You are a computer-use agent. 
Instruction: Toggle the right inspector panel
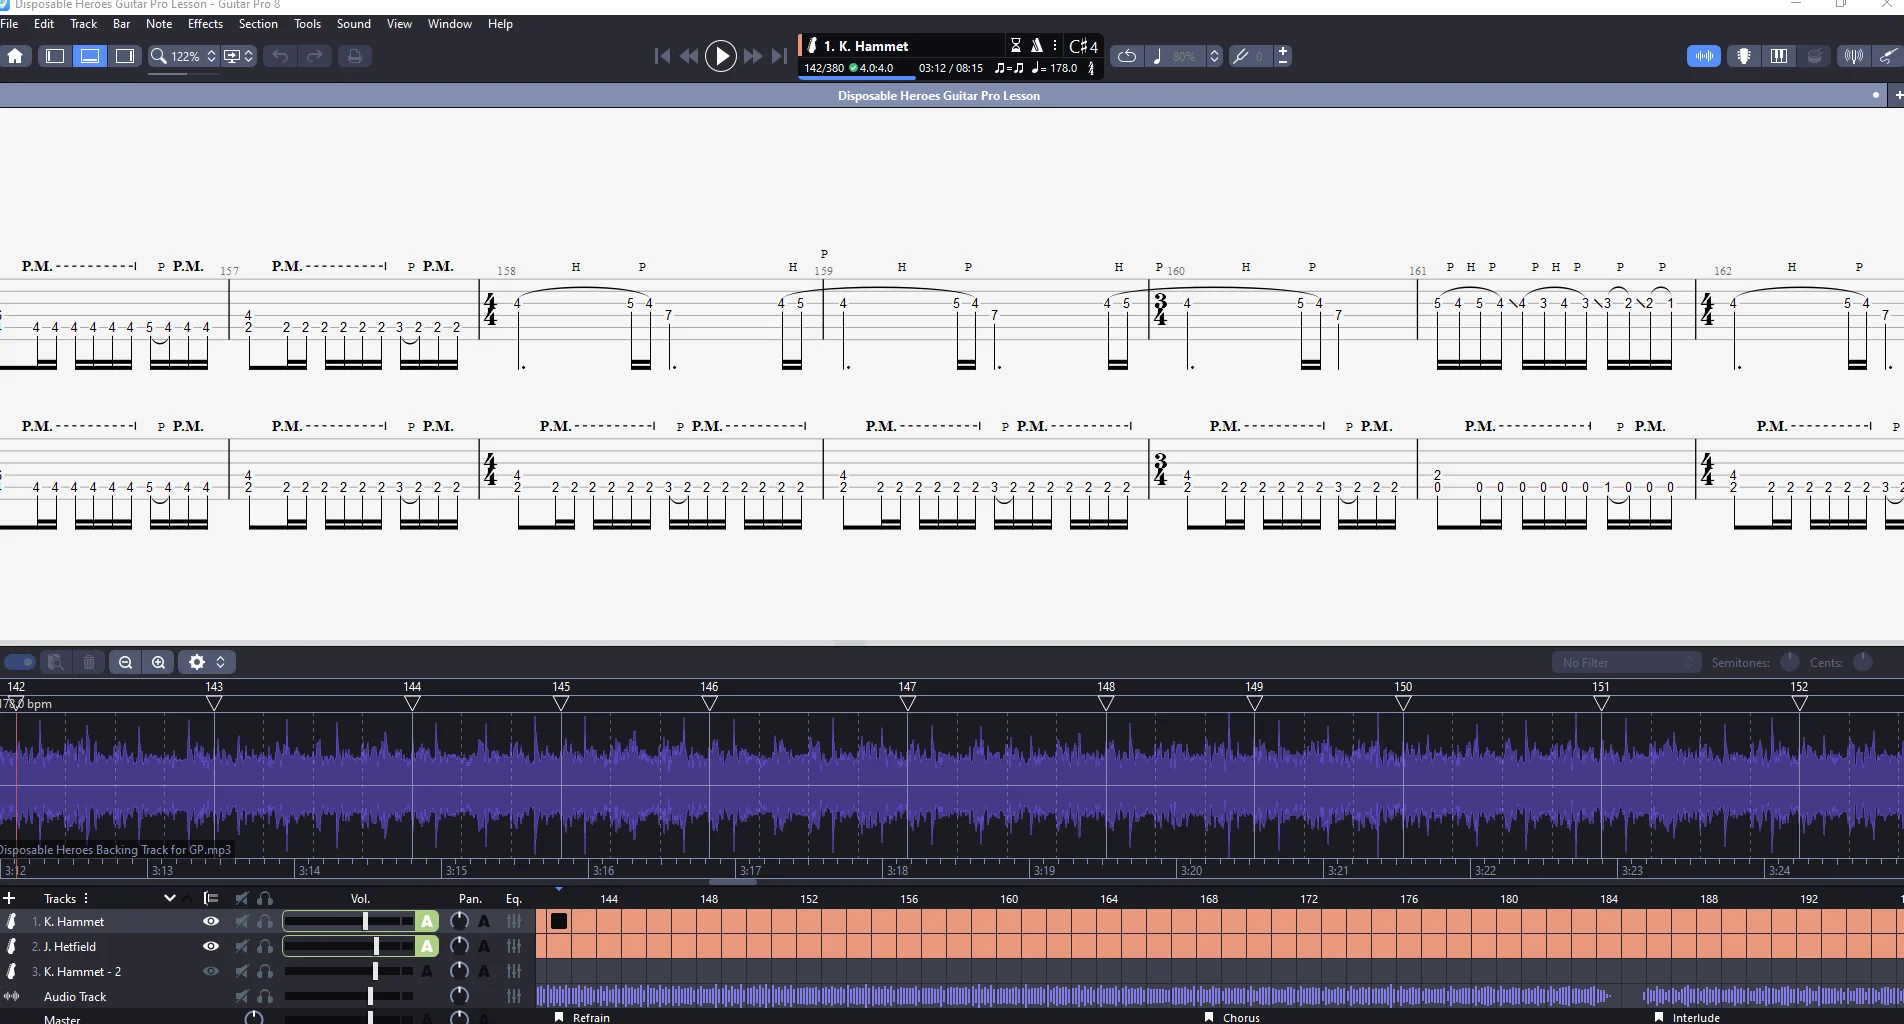(125, 56)
